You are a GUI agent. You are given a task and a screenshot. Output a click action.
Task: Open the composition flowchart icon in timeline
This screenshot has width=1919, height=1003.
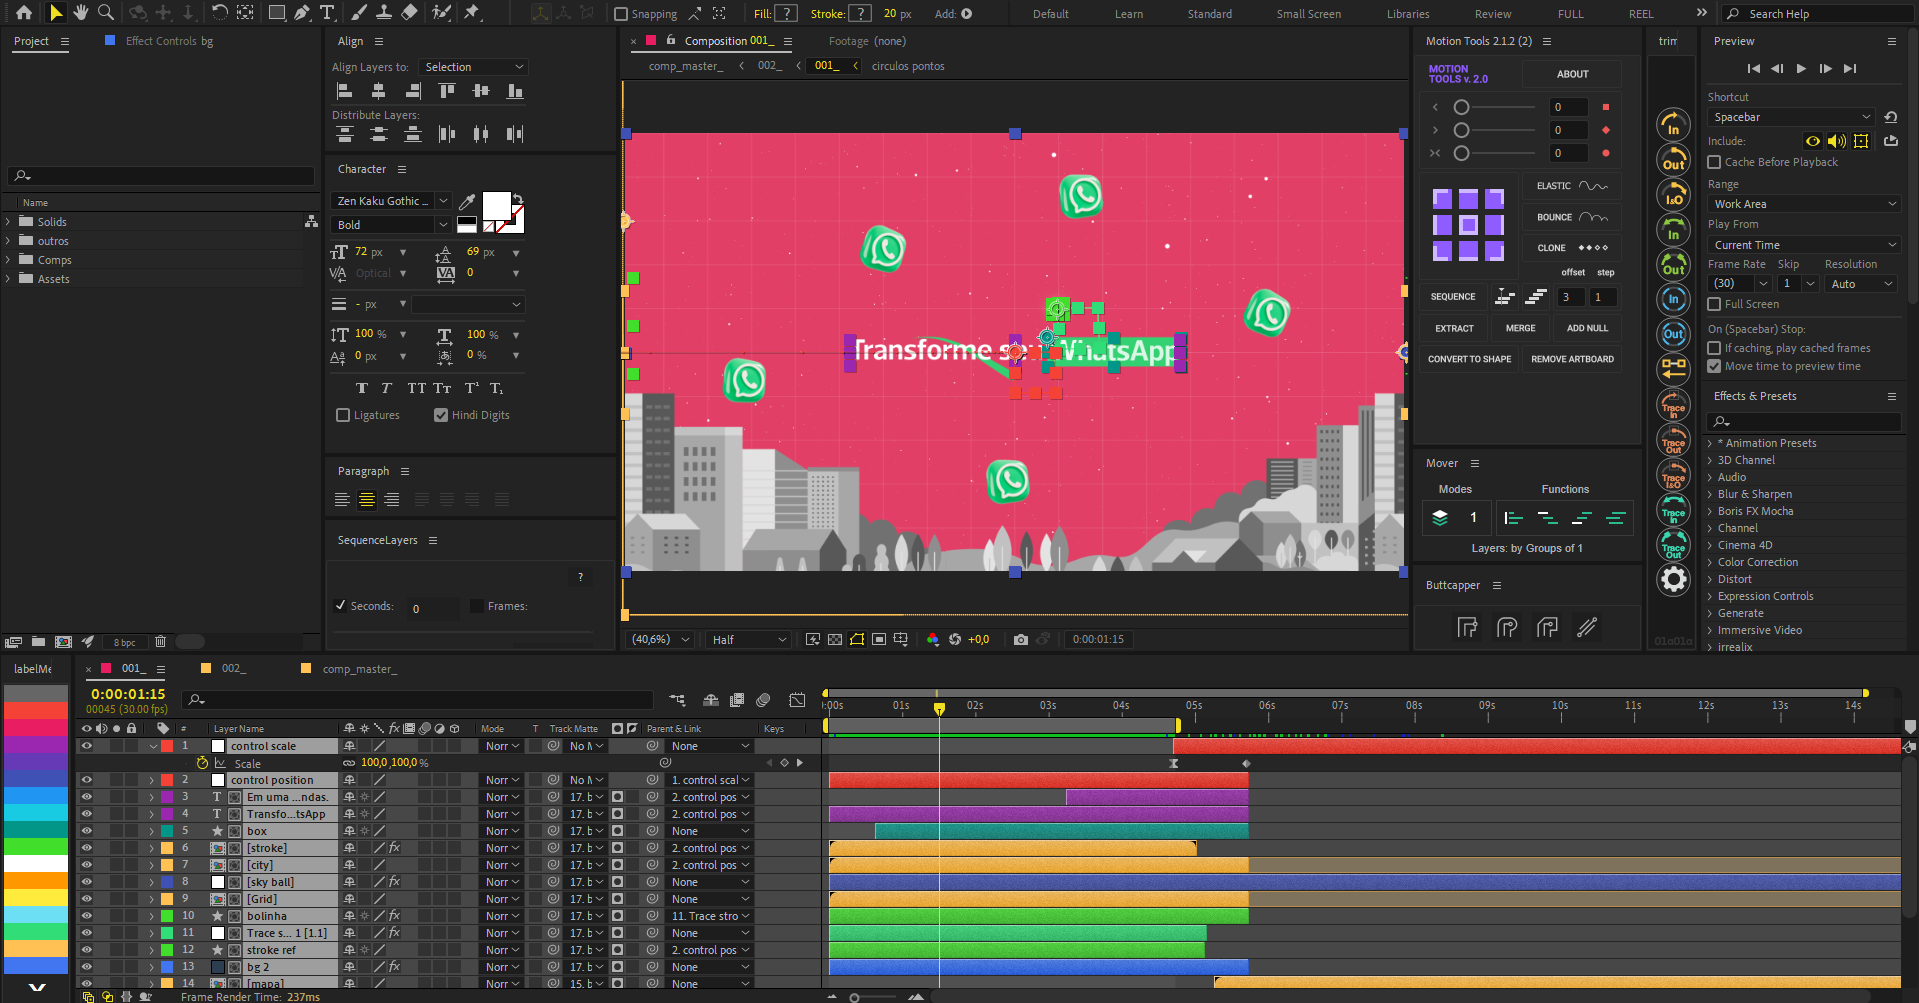click(678, 700)
